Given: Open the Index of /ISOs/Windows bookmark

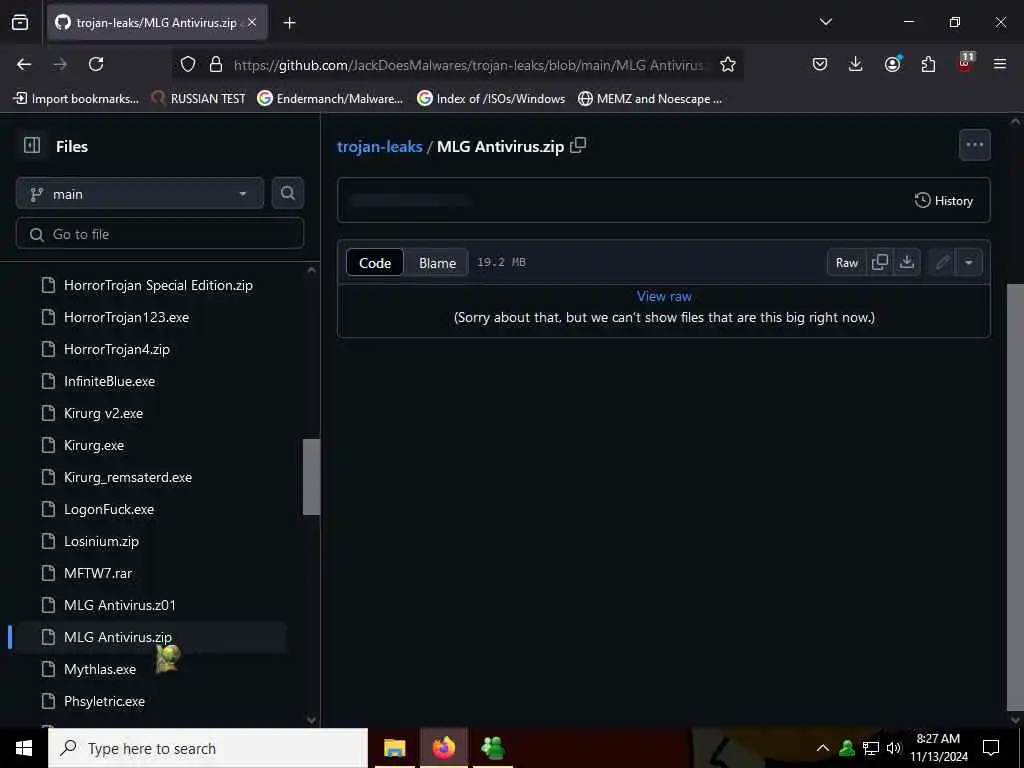Looking at the screenshot, I should click(490, 99).
